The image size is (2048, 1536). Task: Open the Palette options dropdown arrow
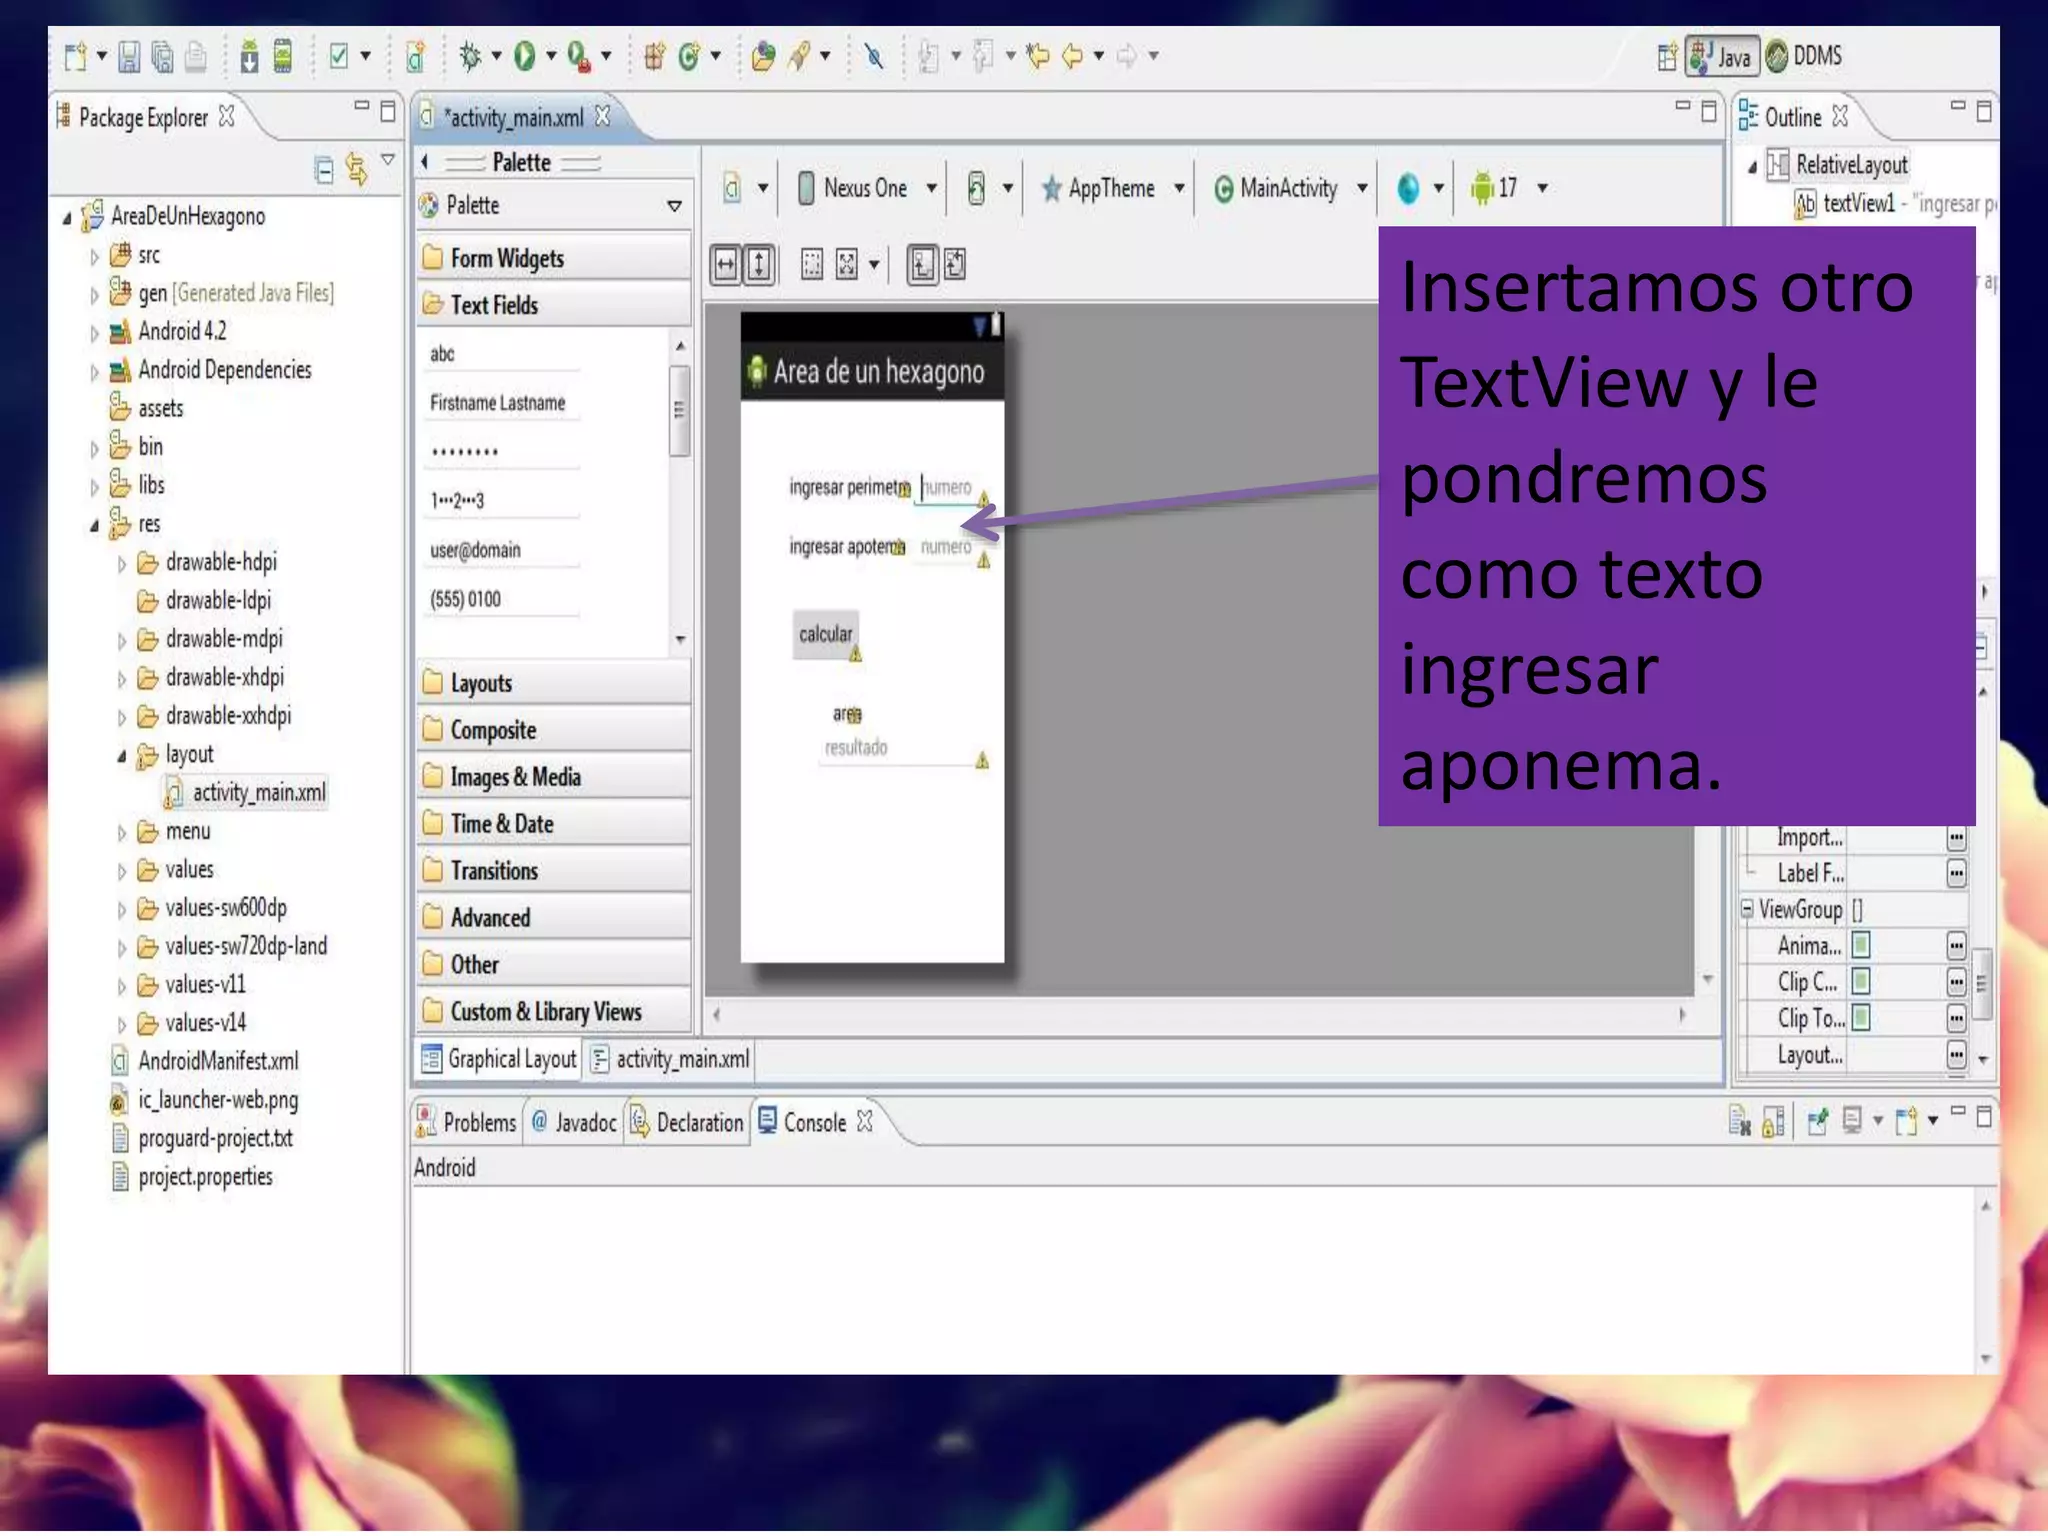tap(675, 206)
